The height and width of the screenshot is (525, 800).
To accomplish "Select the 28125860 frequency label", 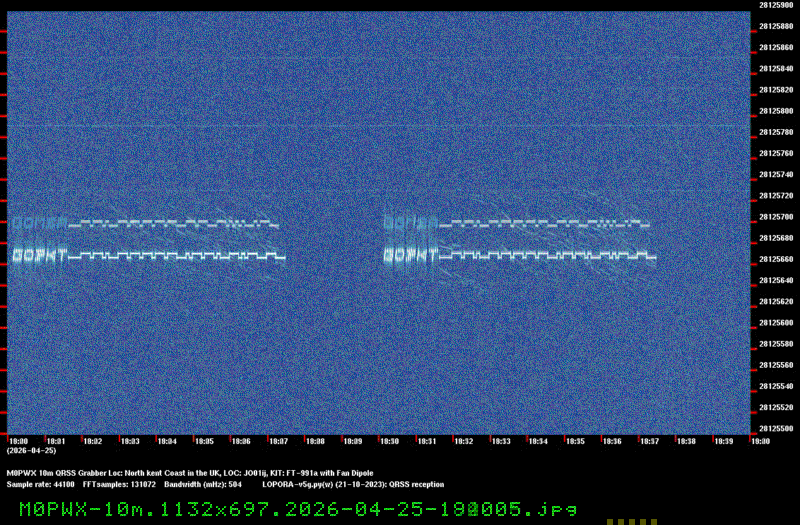I will [776, 47].
